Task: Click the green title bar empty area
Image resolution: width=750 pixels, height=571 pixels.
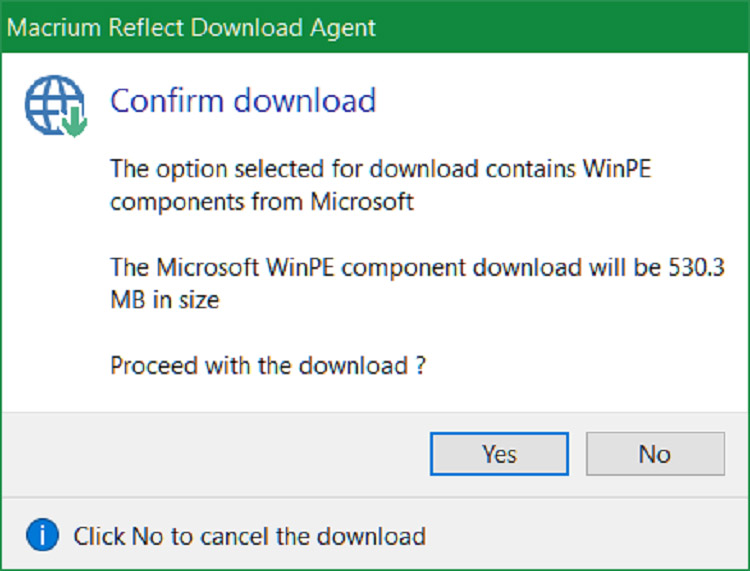Action: (x=560, y=27)
